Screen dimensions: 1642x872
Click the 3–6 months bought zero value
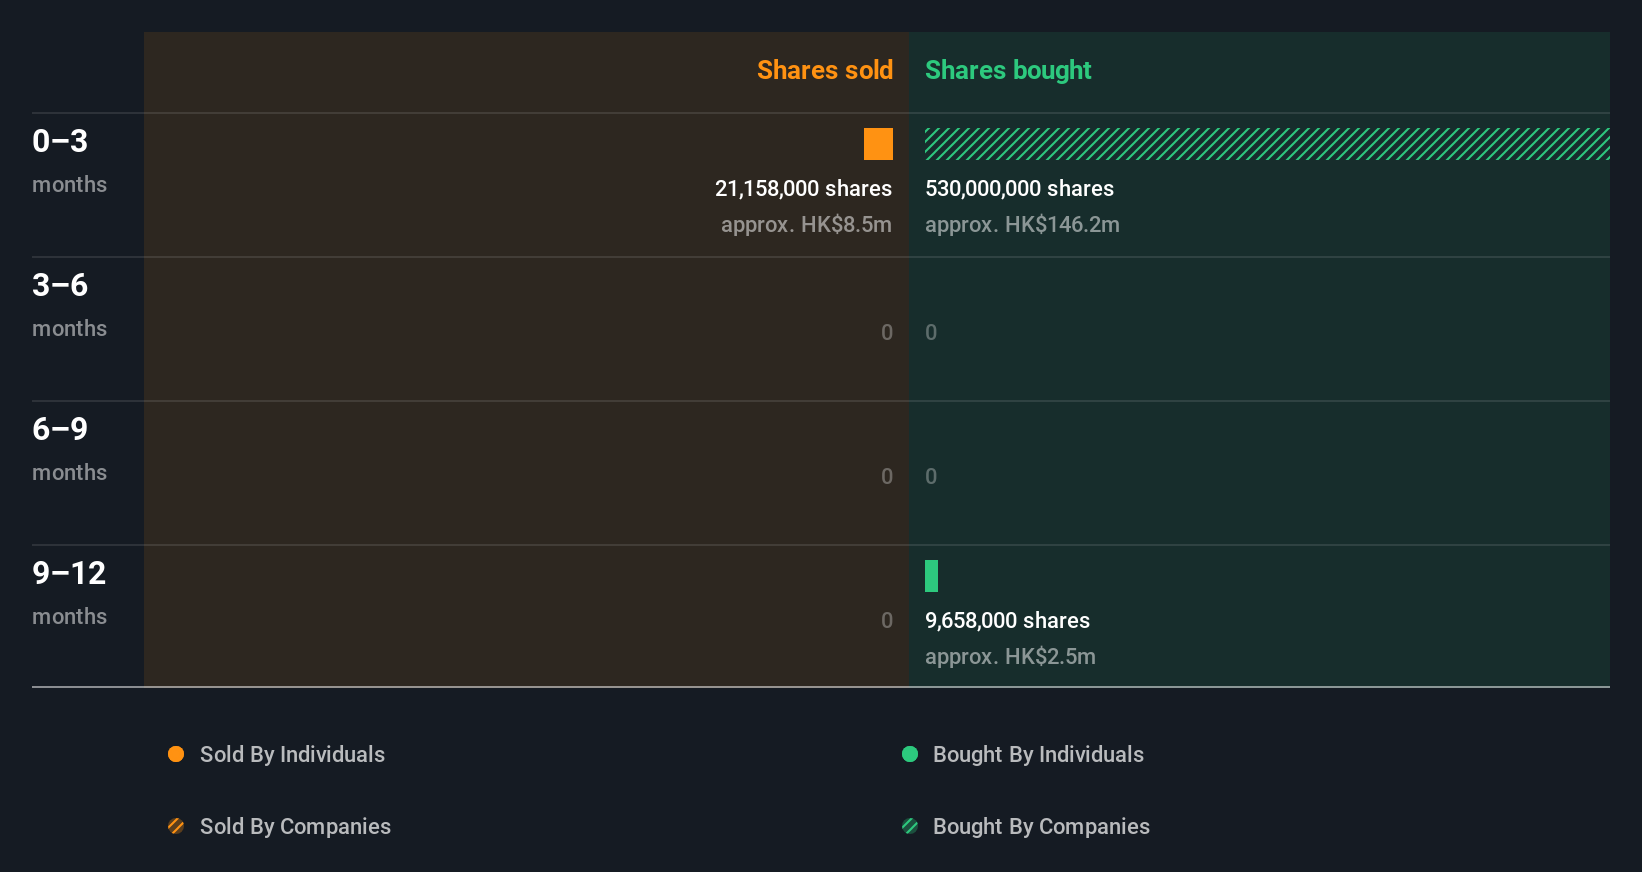click(931, 332)
